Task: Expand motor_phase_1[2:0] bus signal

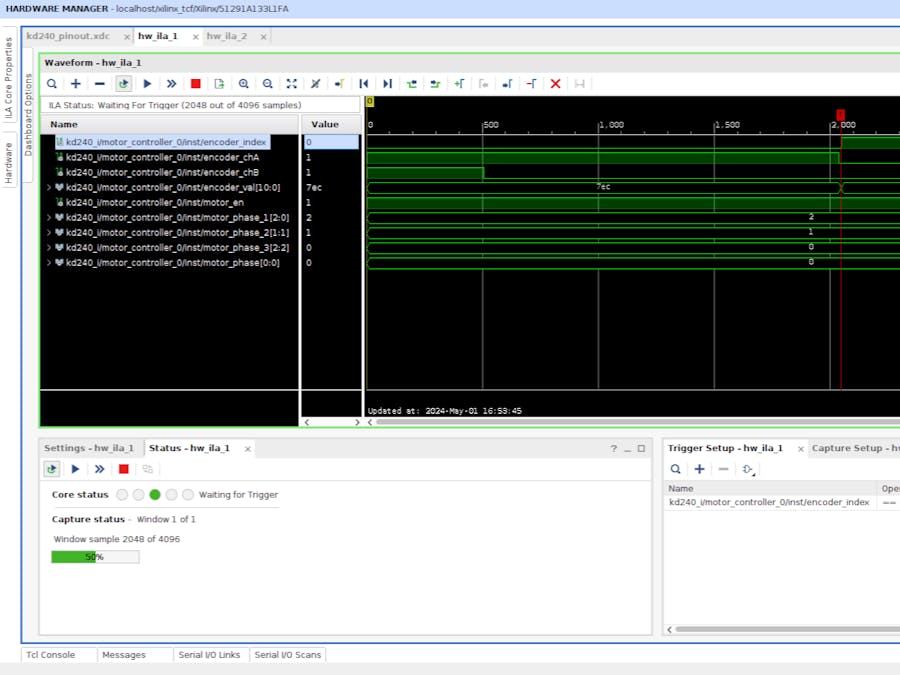Action: 49,217
